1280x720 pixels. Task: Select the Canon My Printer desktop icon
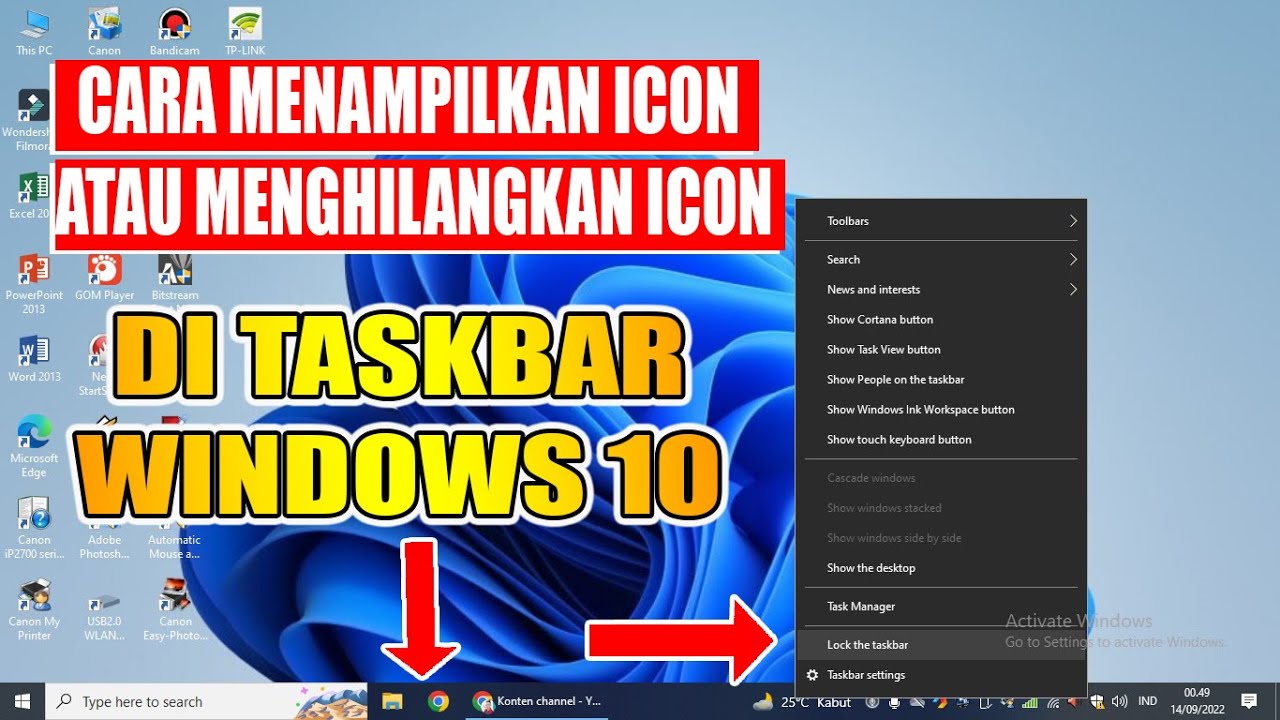click(34, 610)
